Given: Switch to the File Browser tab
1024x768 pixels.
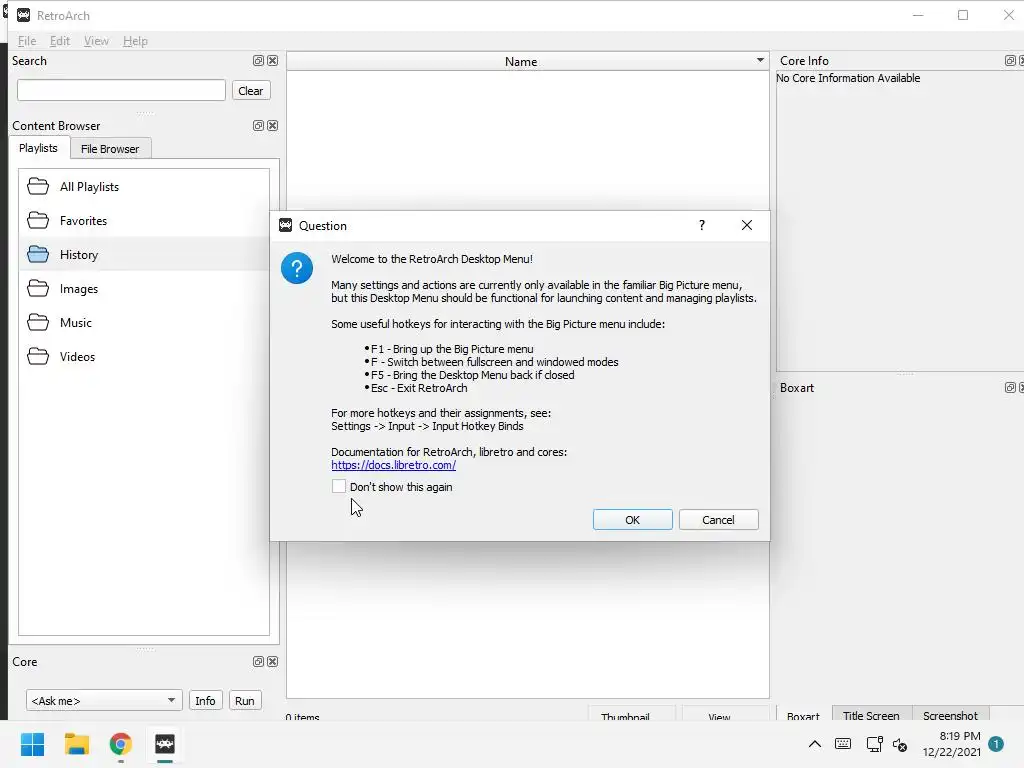Looking at the screenshot, I should pyautogui.click(x=110, y=149).
